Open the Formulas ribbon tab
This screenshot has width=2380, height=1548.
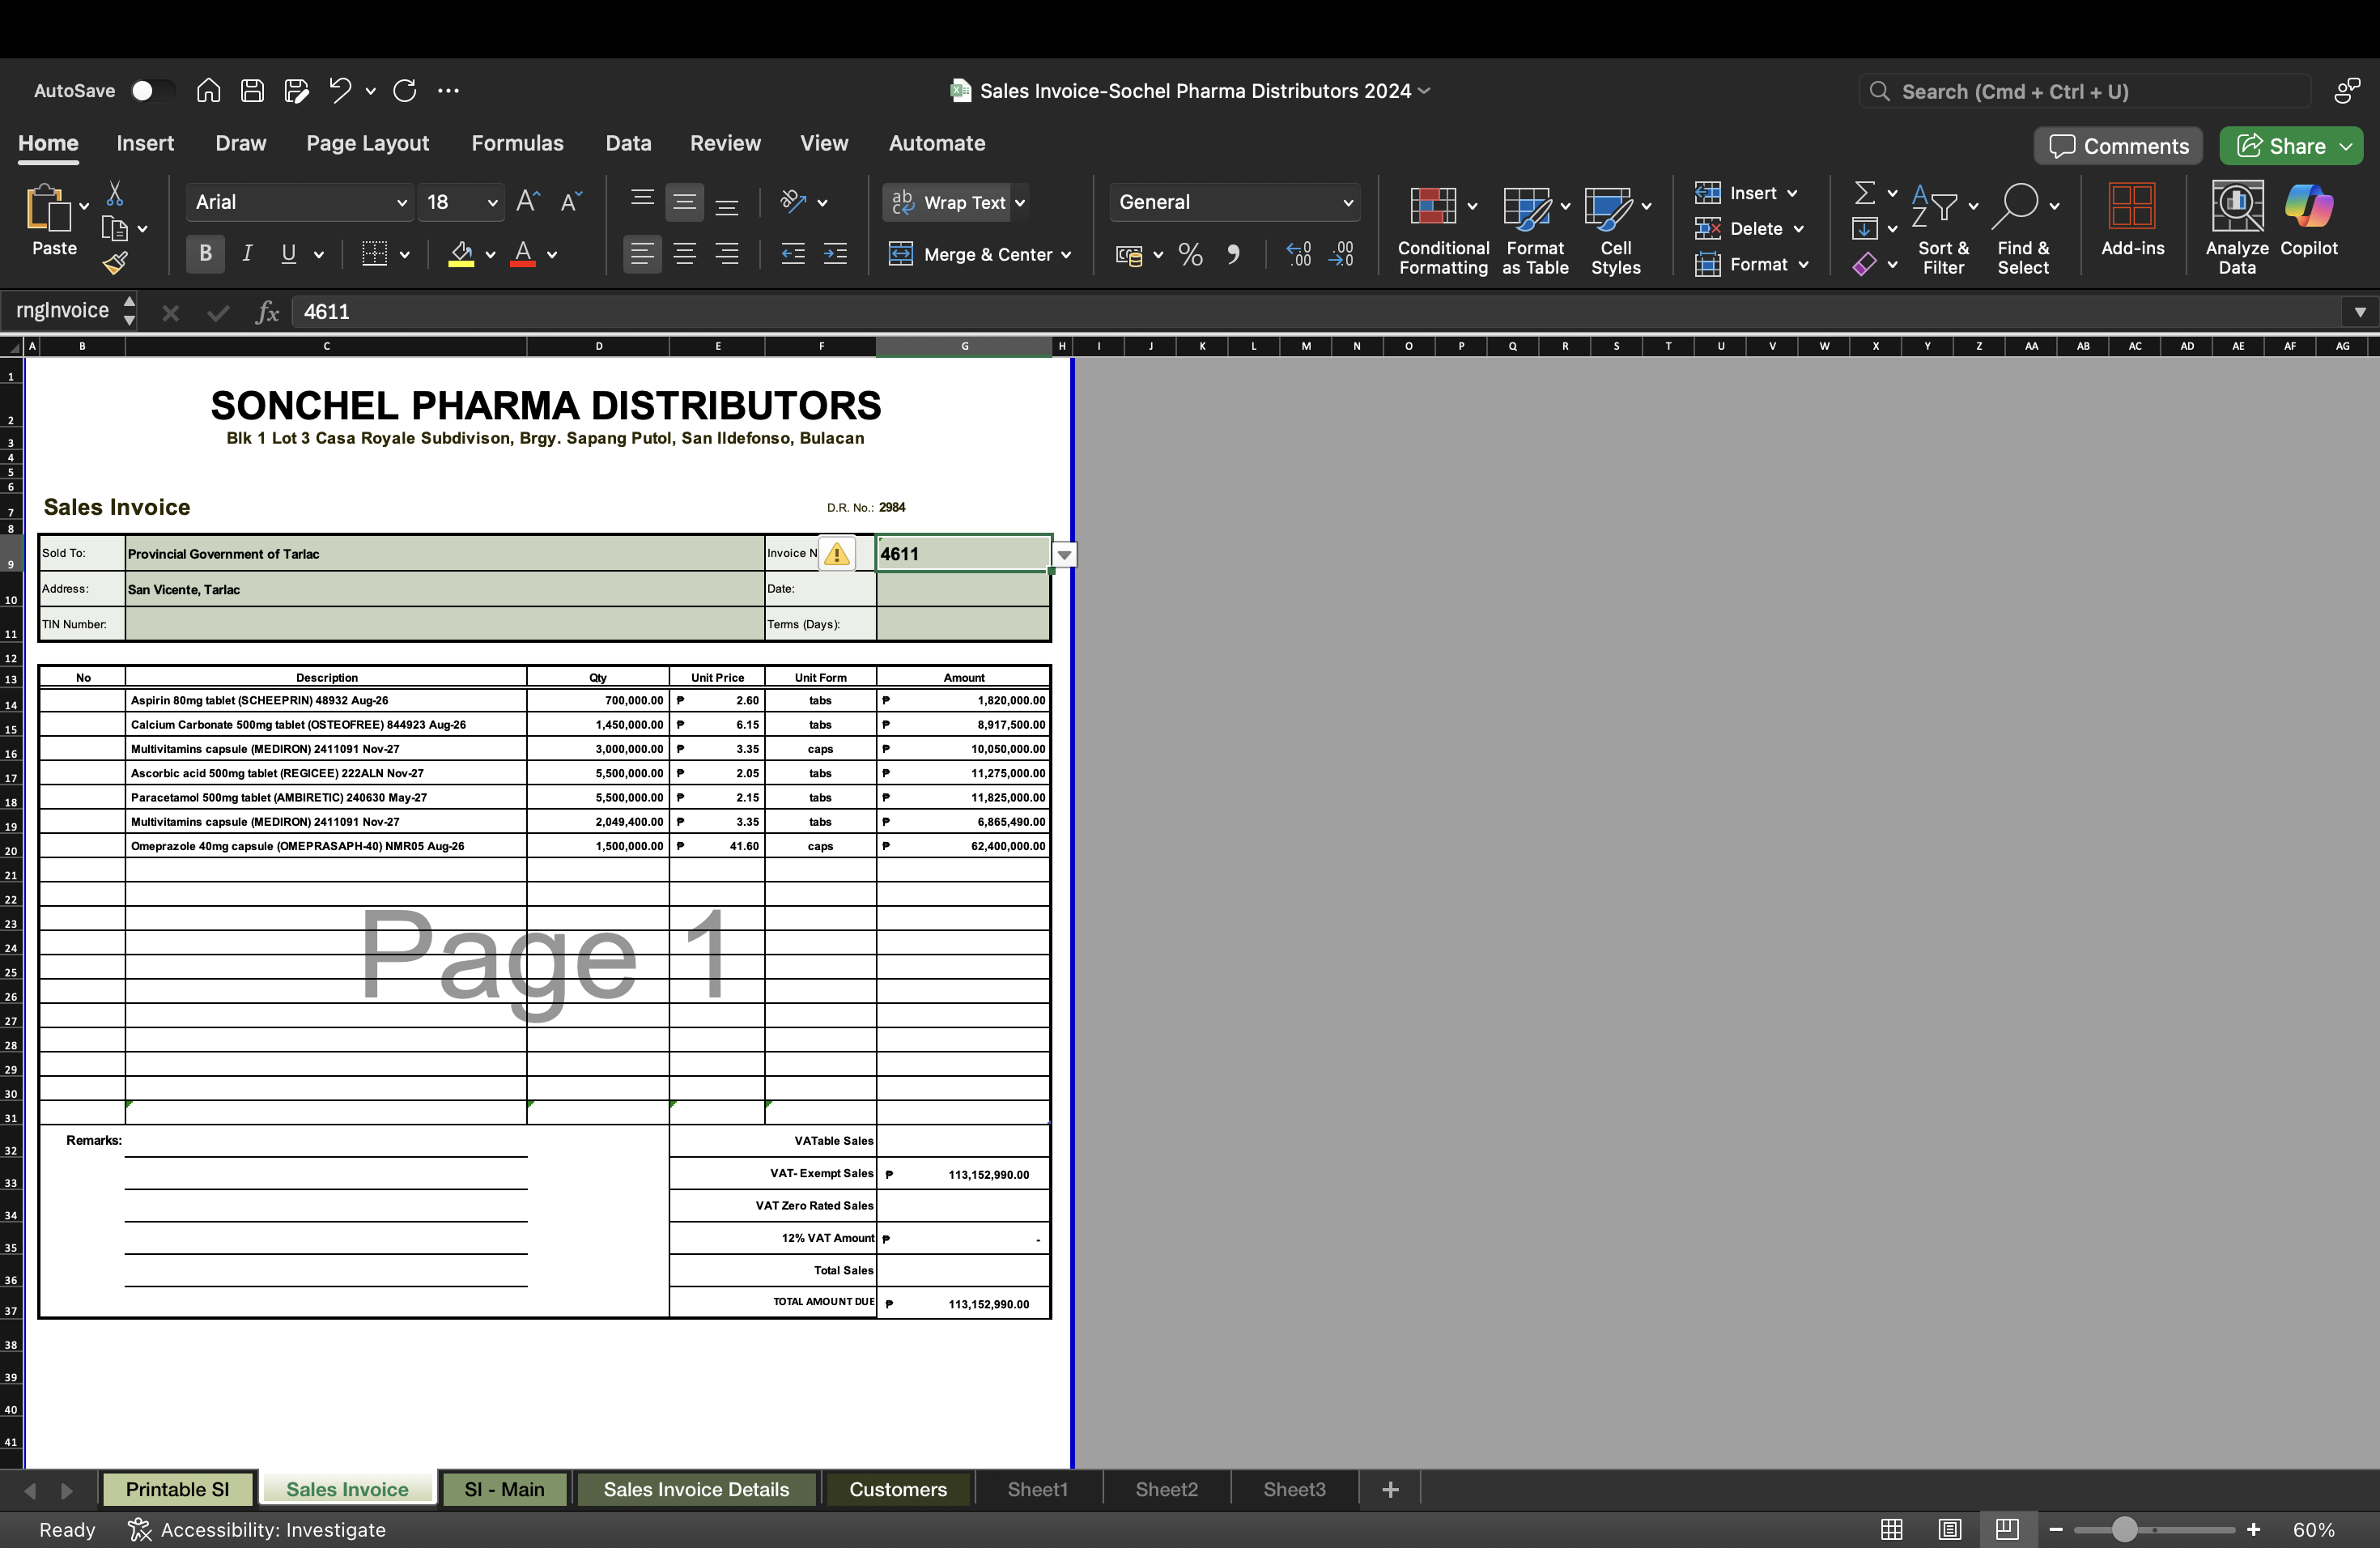pyautogui.click(x=517, y=143)
